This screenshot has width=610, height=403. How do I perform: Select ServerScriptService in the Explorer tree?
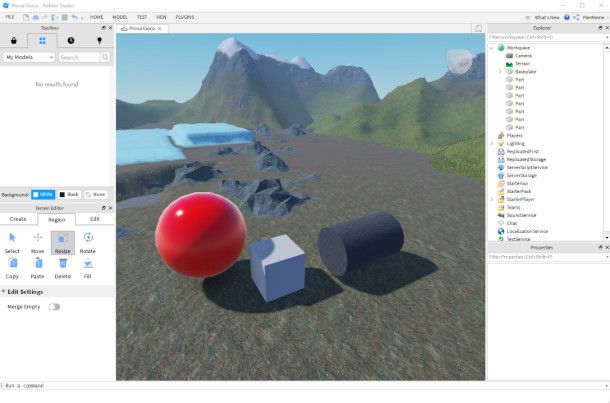(527, 167)
